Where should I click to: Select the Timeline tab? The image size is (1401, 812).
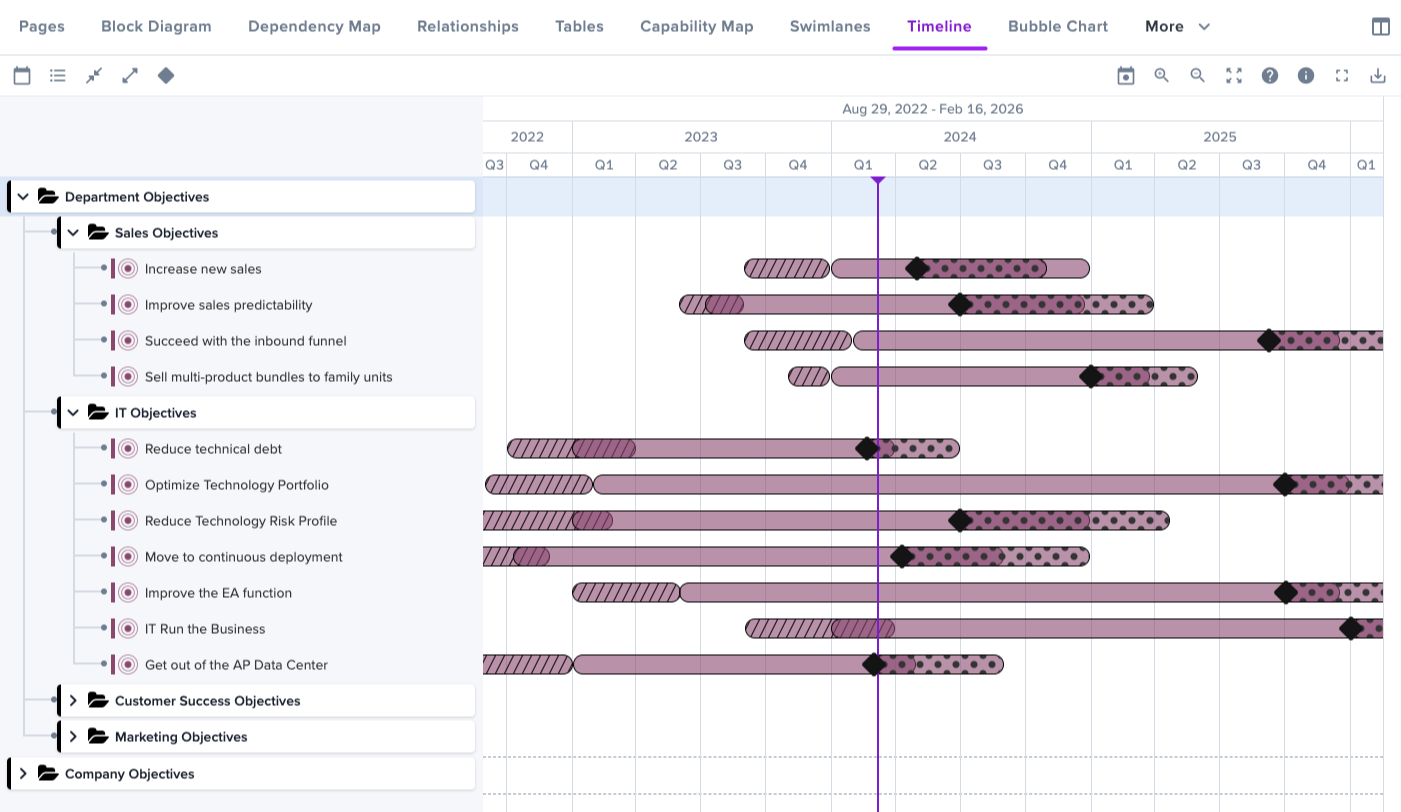939,26
